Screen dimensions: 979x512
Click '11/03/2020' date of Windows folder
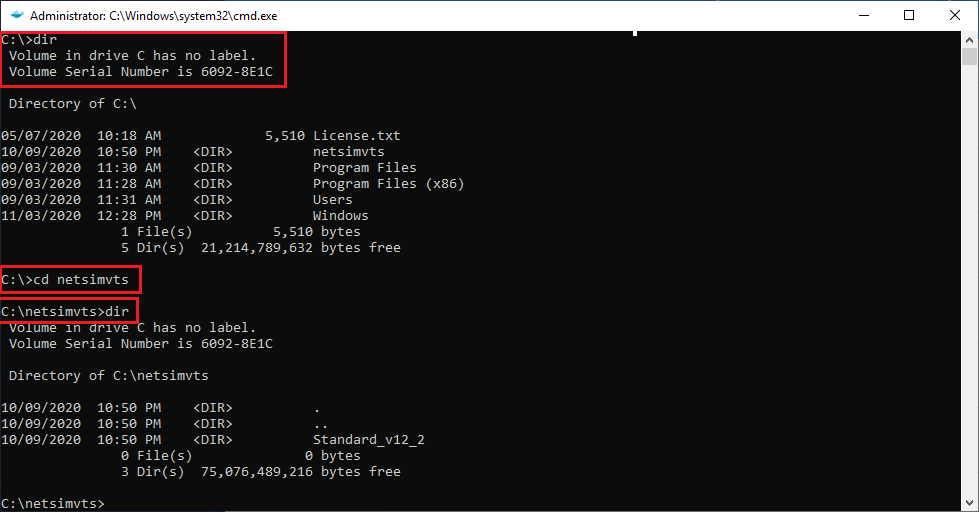pyautogui.click(x=41, y=215)
